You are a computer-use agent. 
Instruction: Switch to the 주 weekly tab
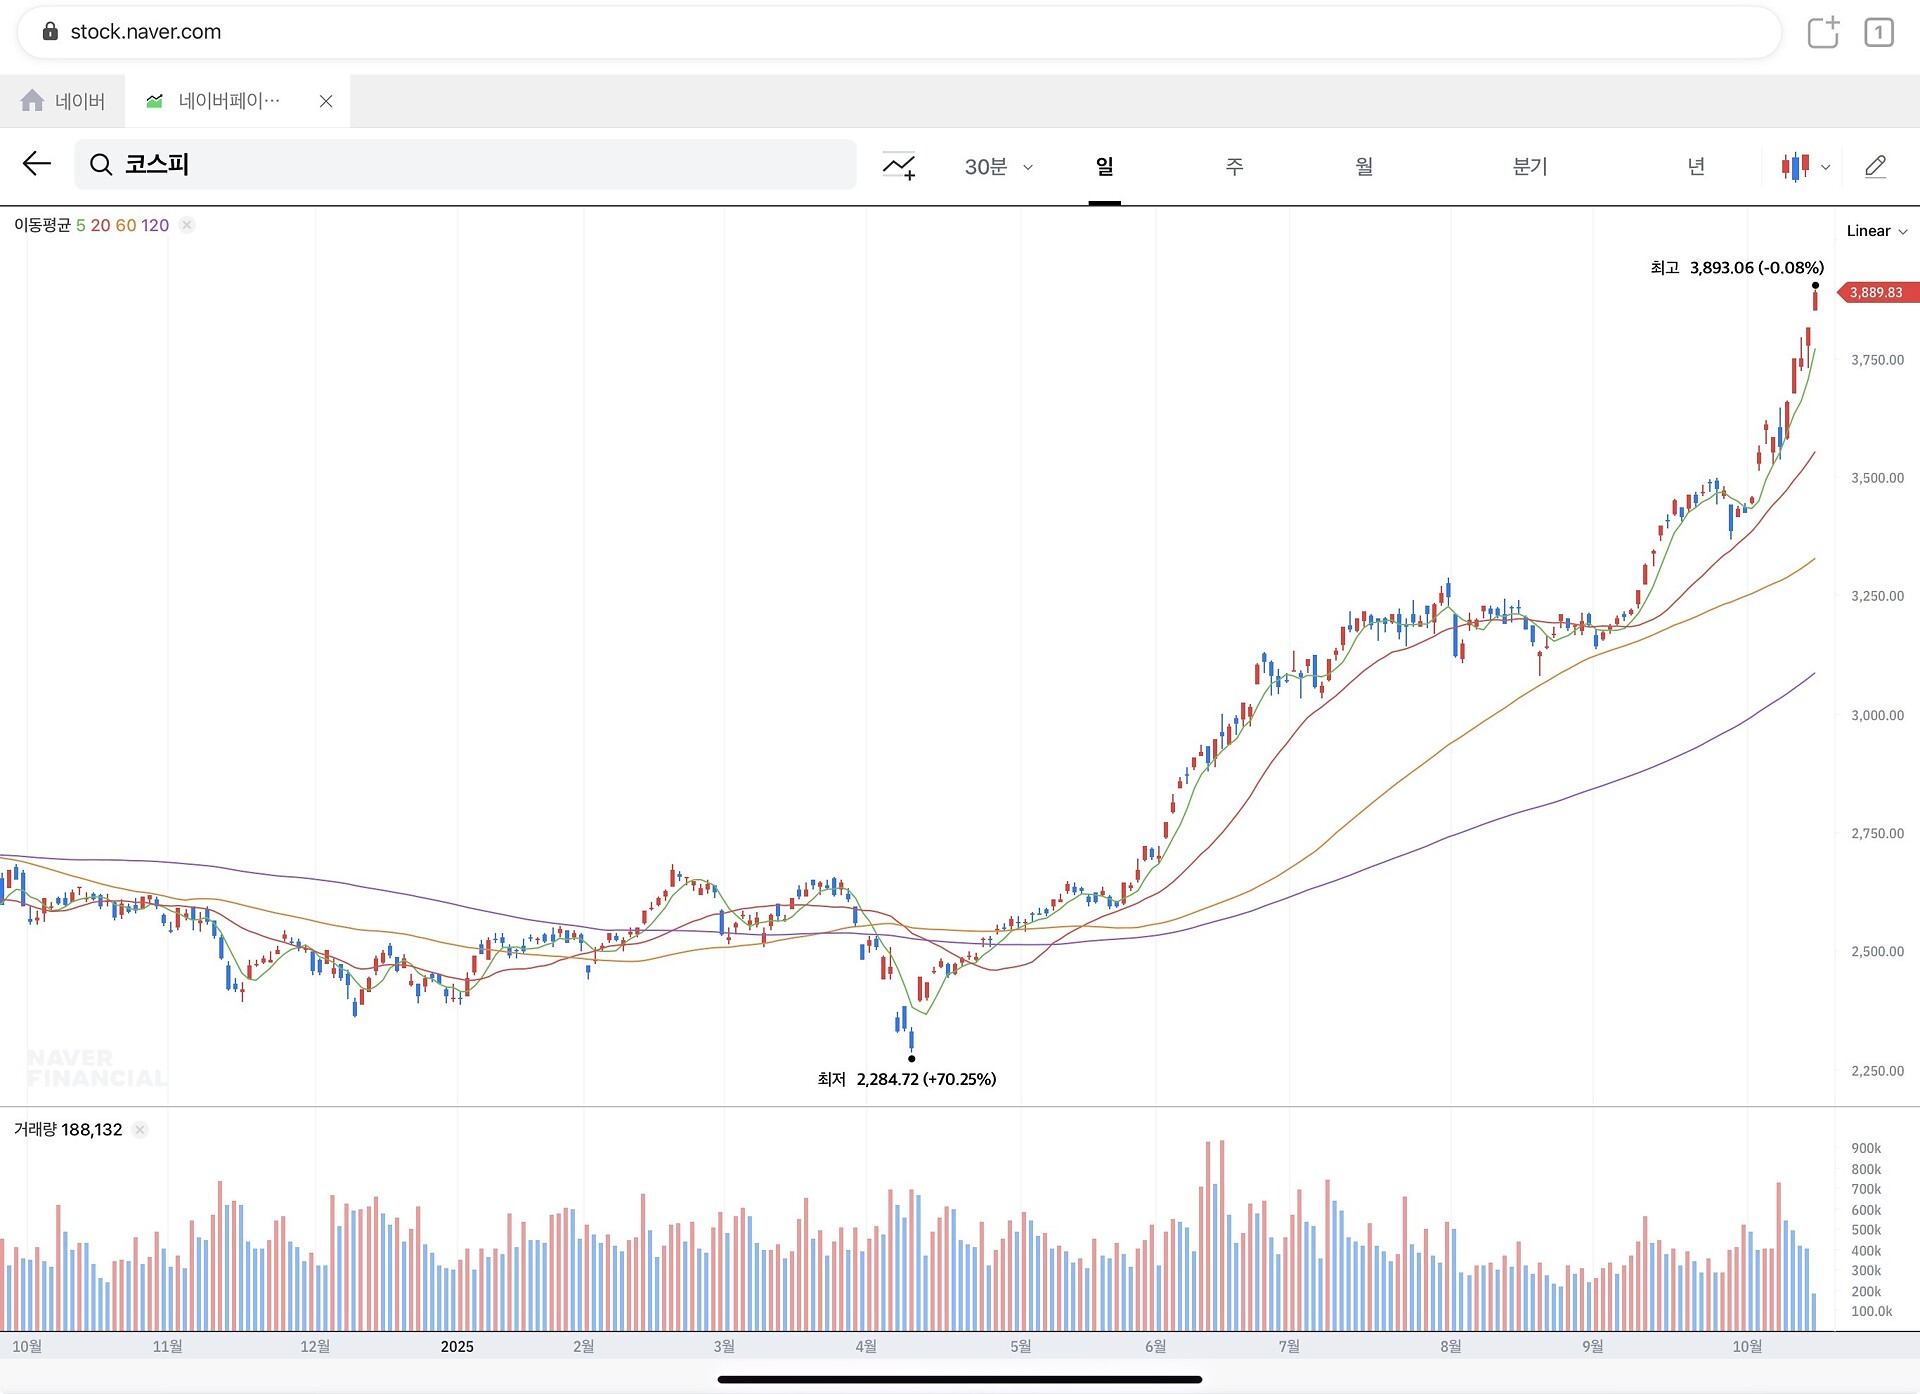point(1234,166)
